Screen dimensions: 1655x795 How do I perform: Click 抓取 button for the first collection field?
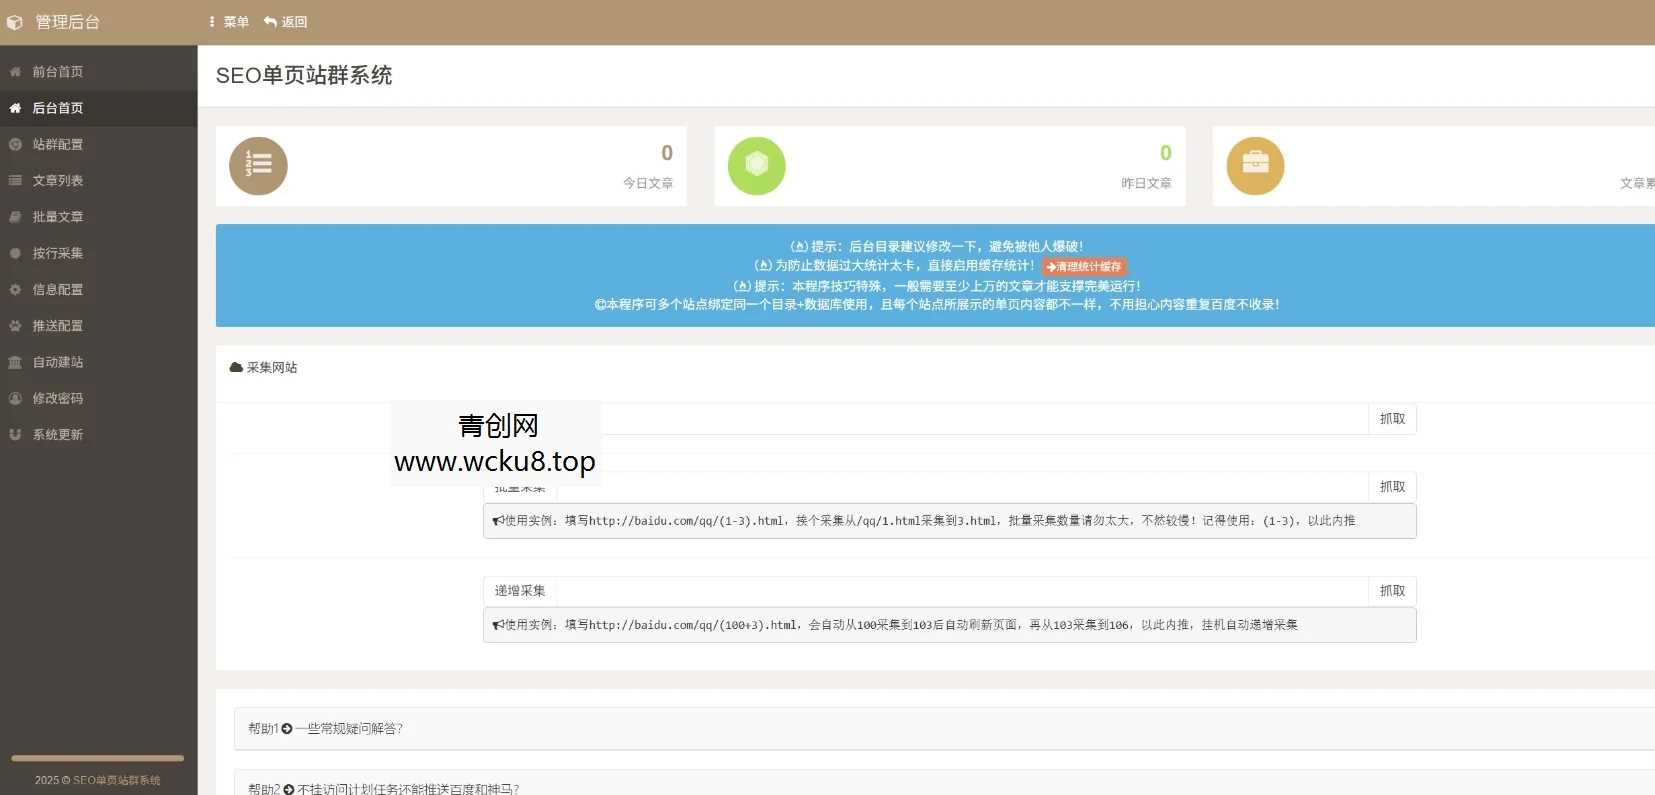pyautogui.click(x=1392, y=419)
